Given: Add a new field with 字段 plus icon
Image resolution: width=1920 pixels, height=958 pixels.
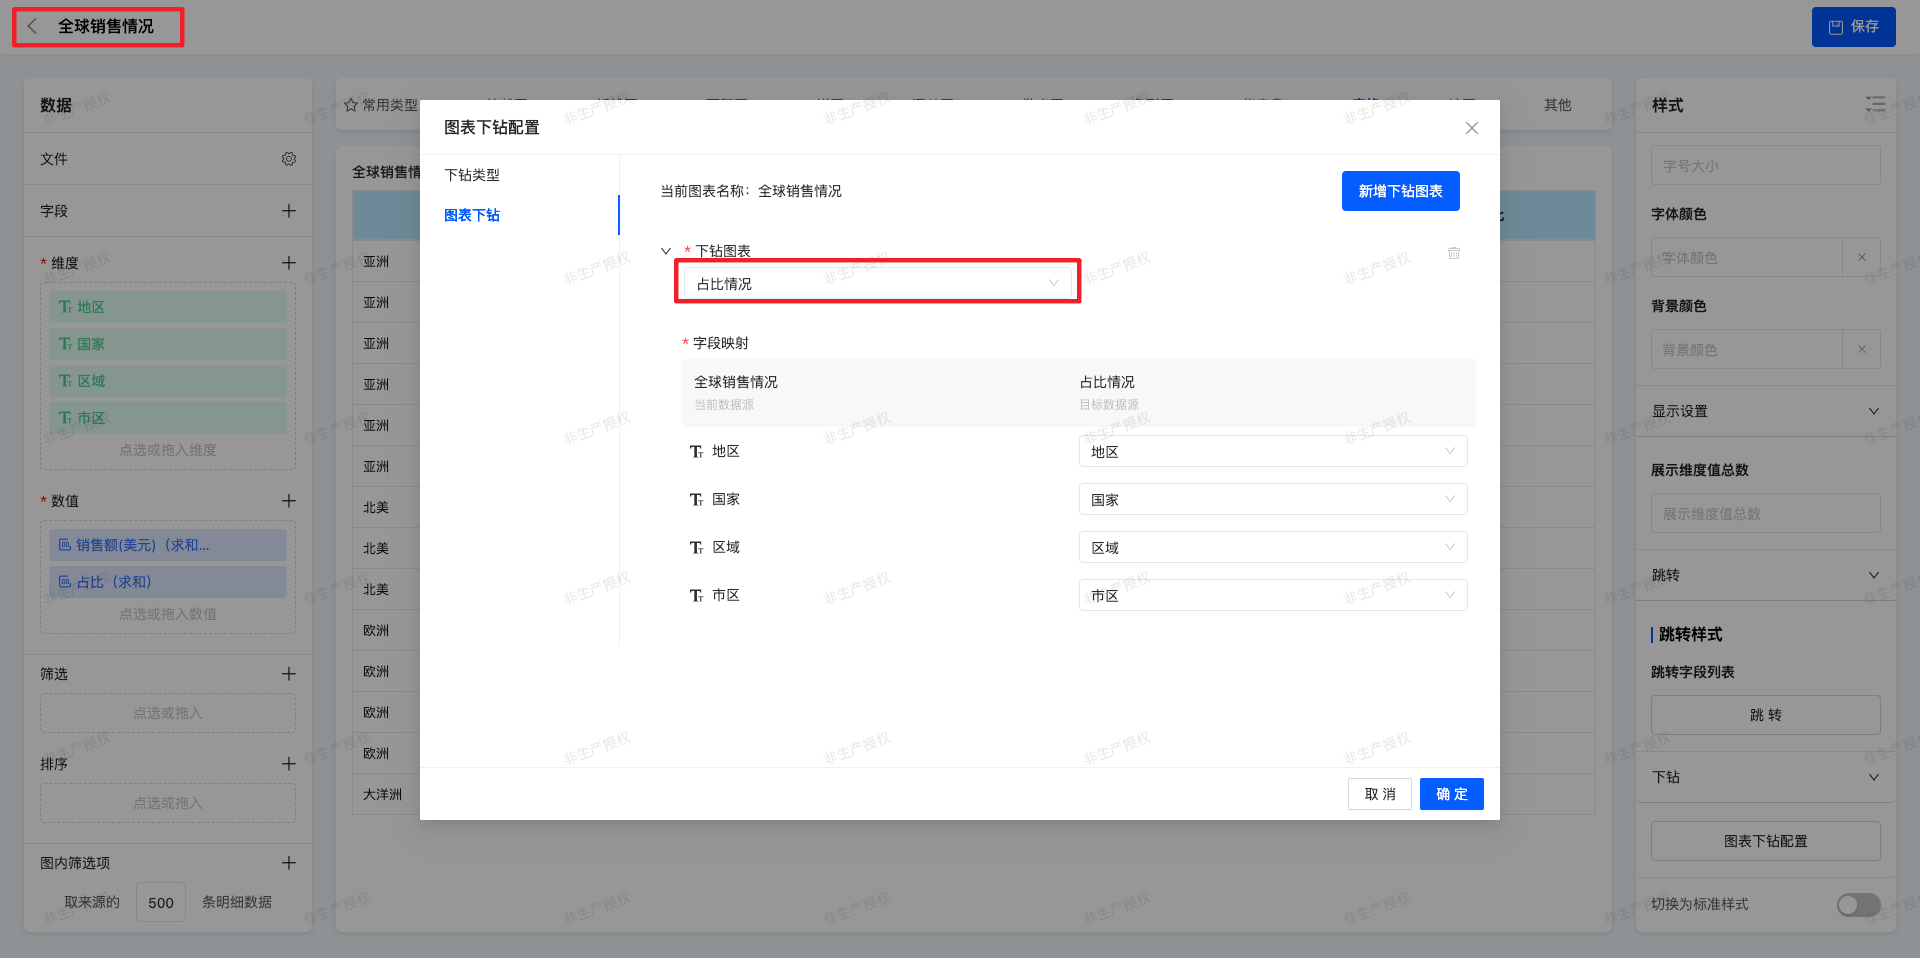Looking at the screenshot, I should coord(289,211).
